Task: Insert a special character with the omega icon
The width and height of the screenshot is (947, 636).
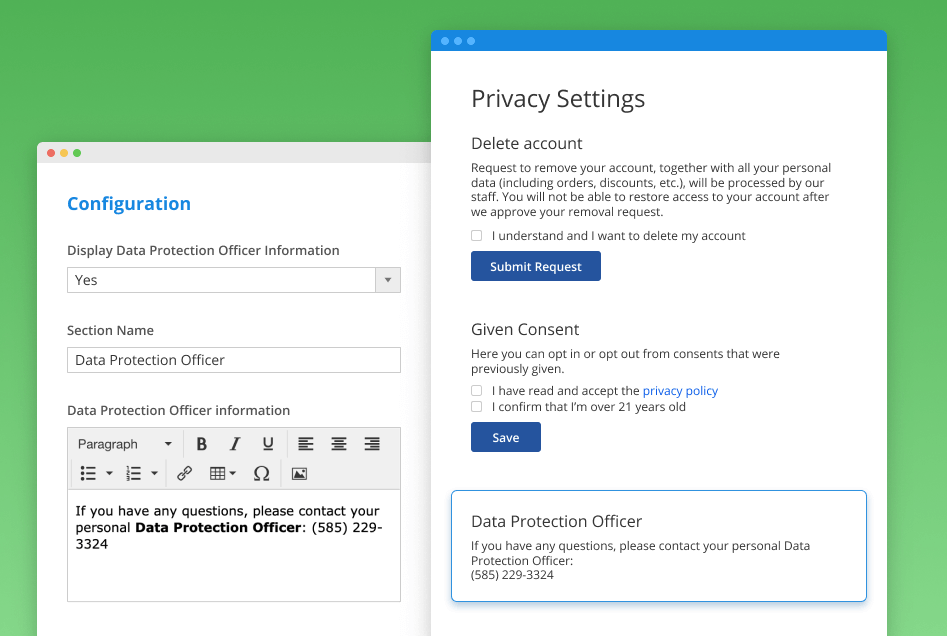Action: (262, 474)
